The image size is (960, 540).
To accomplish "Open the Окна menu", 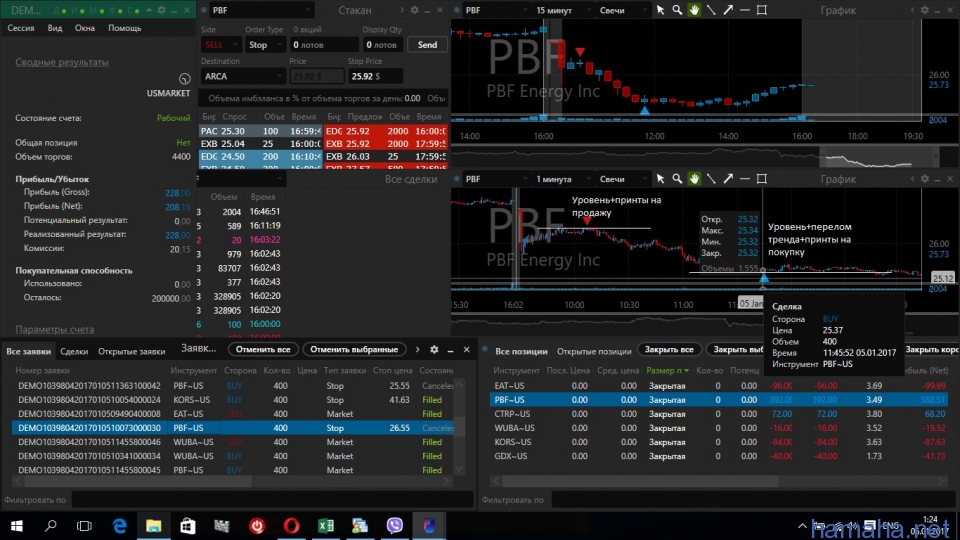I will tap(84, 28).
